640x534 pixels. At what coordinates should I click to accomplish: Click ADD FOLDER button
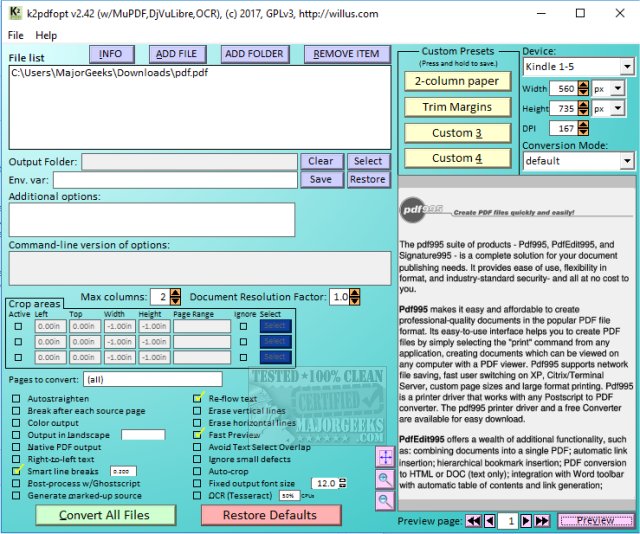(255, 54)
